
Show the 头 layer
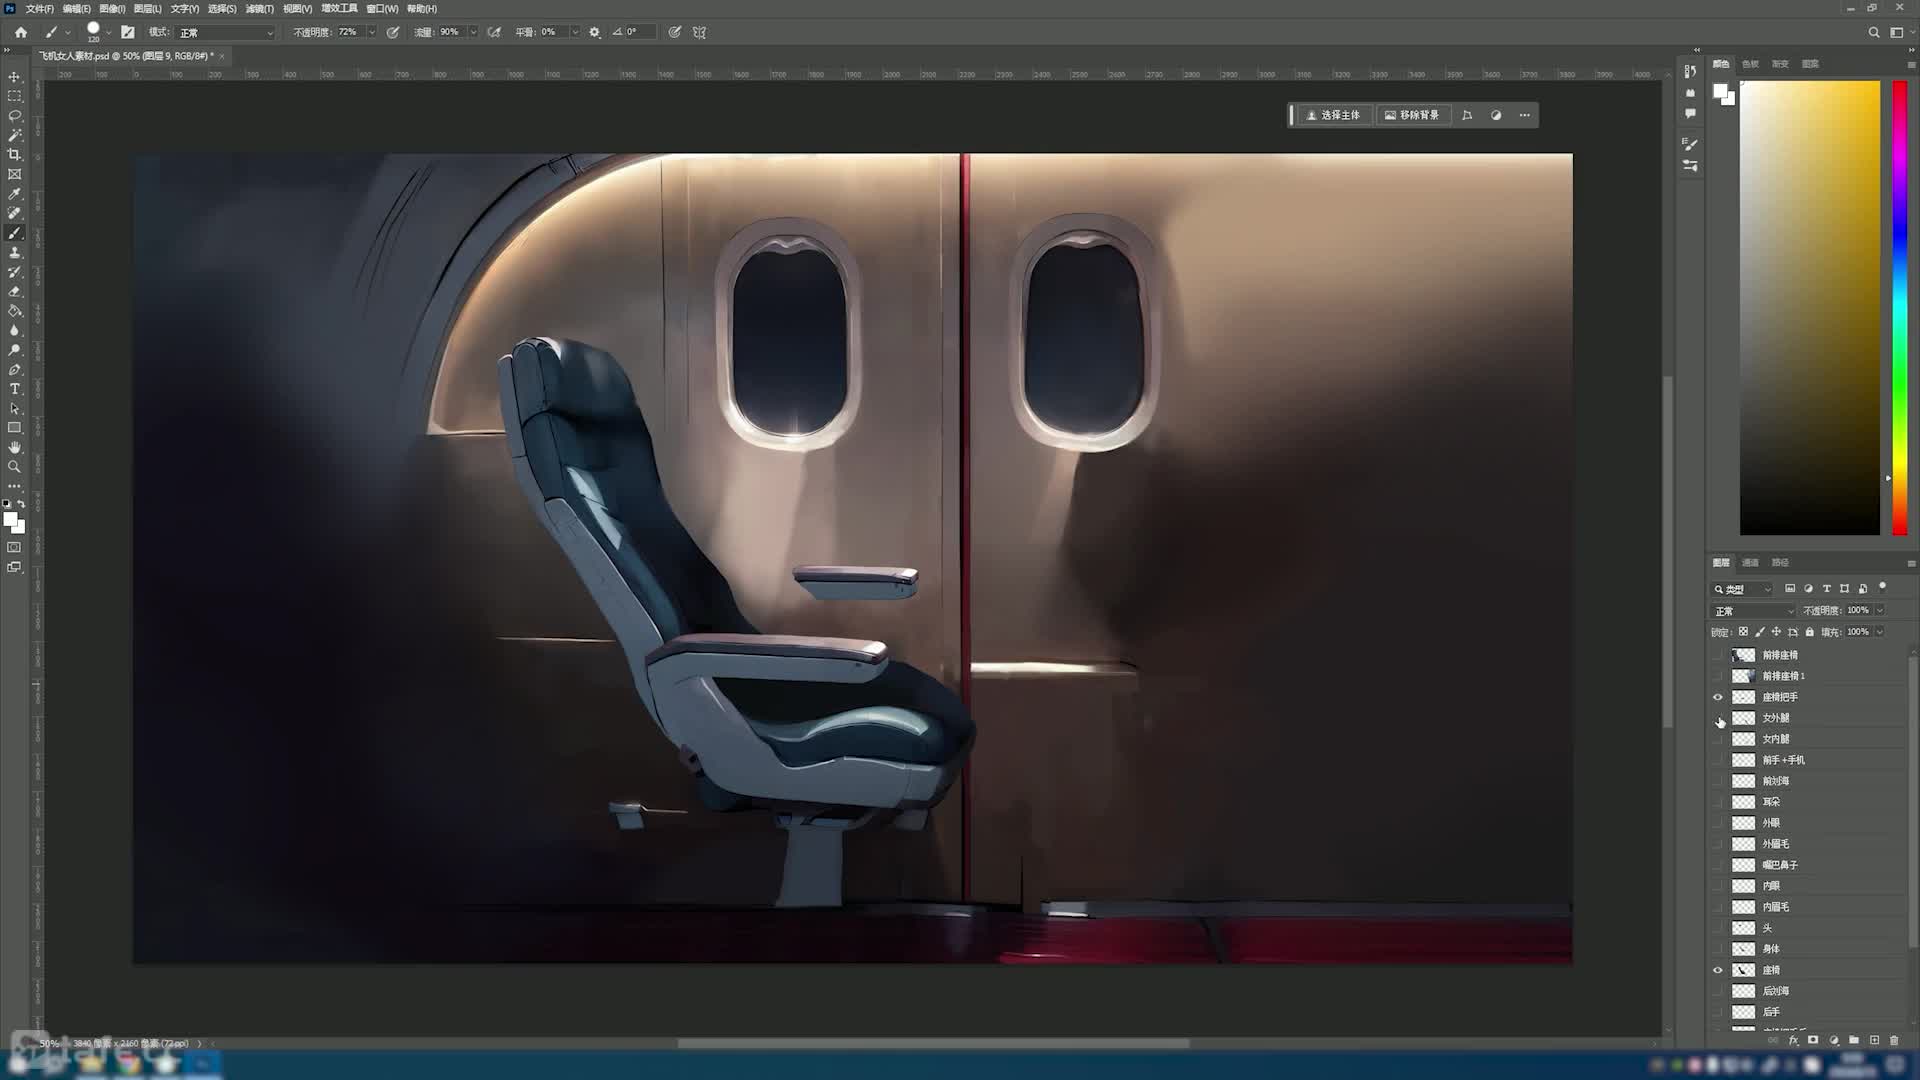pyautogui.click(x=1718, y=928)
